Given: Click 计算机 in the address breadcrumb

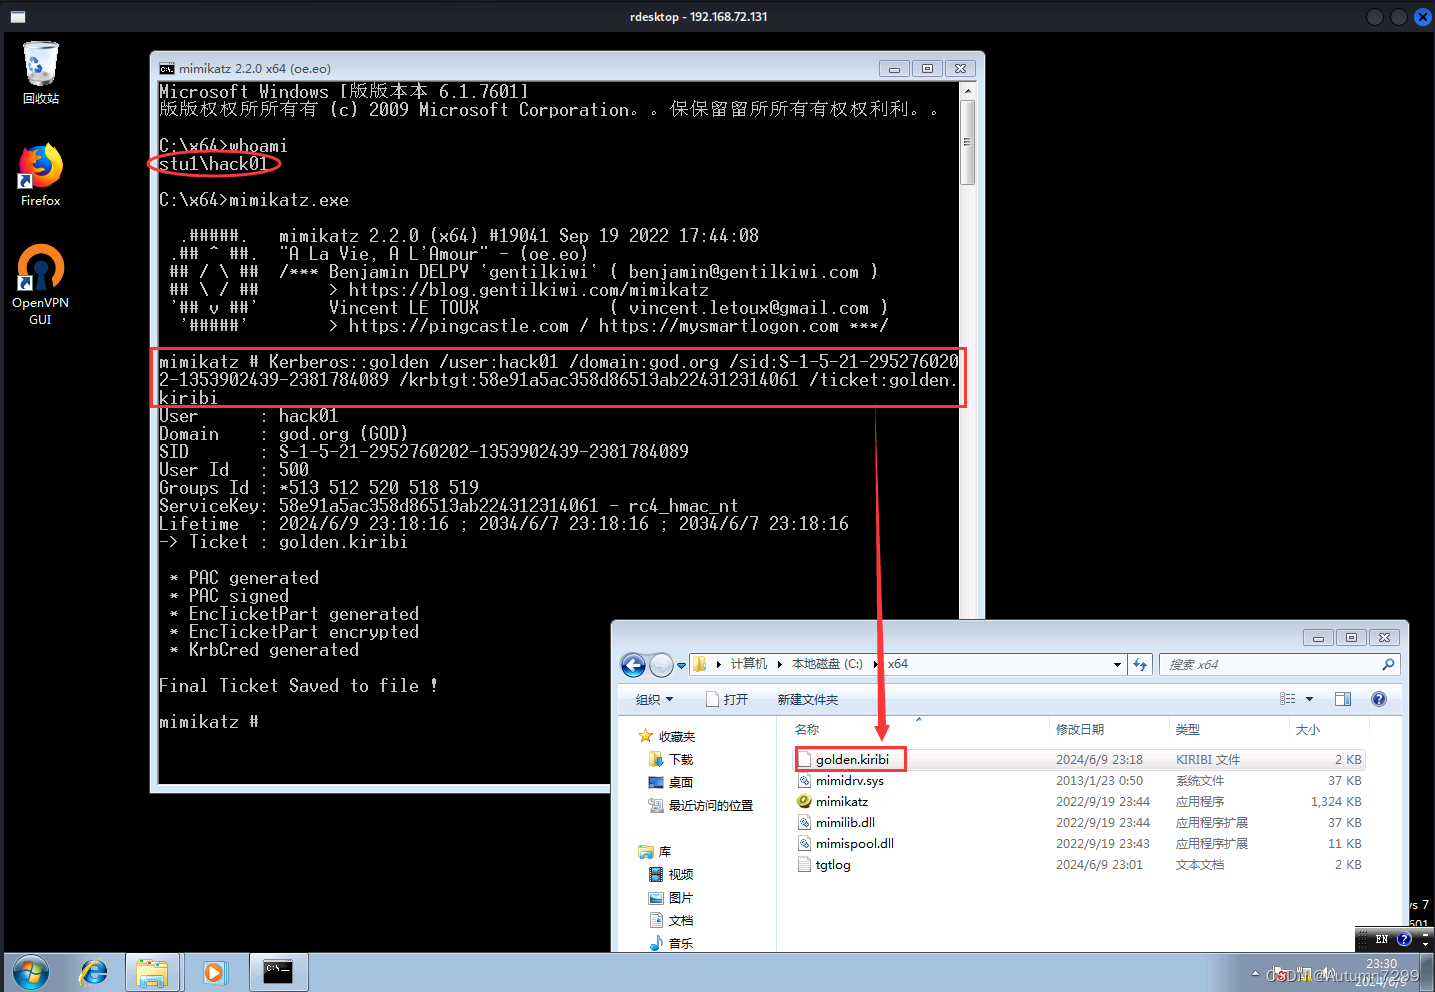Looking at the screenshot, I should click(749, 664).
